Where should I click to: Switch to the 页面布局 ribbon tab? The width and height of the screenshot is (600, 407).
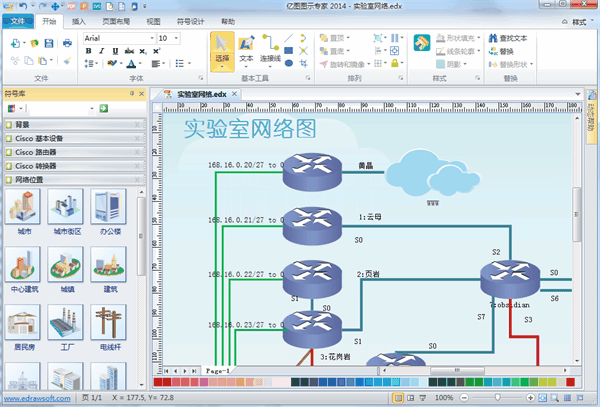pos(116,21)
